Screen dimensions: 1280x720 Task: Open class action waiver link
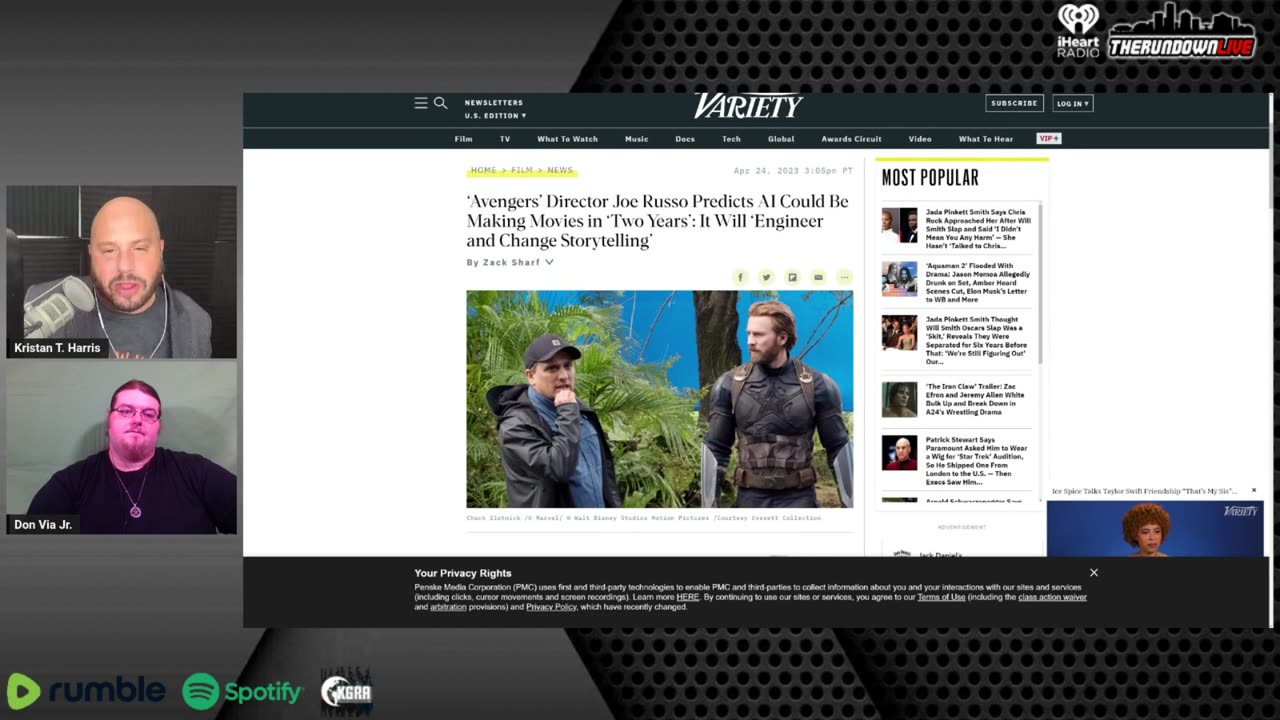pyautogui.click(x=1052, y=597)
